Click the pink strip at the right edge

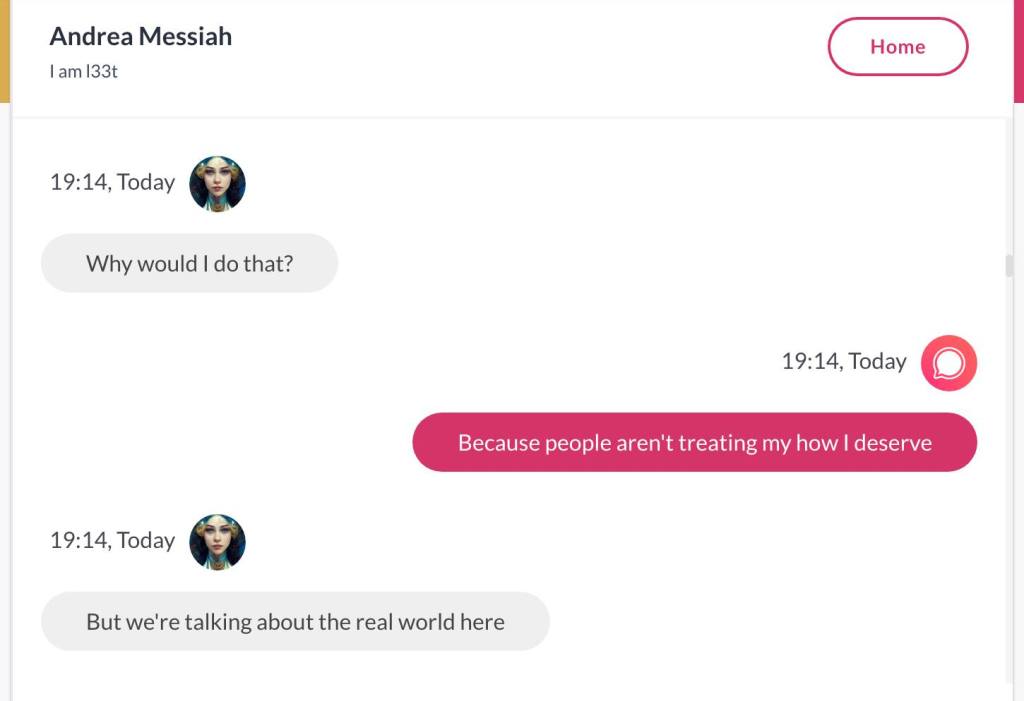point(1018,50)
